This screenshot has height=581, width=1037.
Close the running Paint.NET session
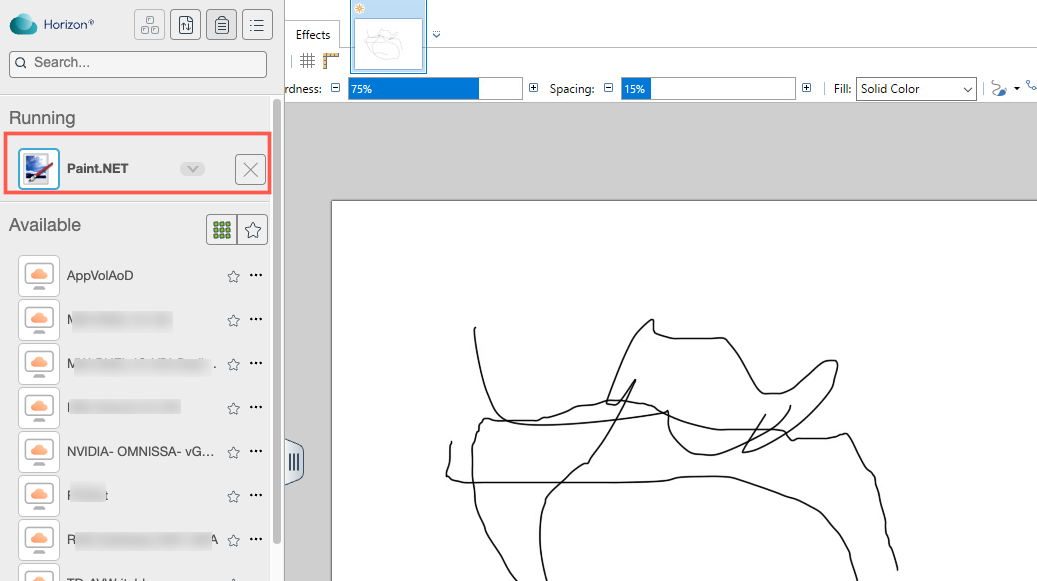250,170
